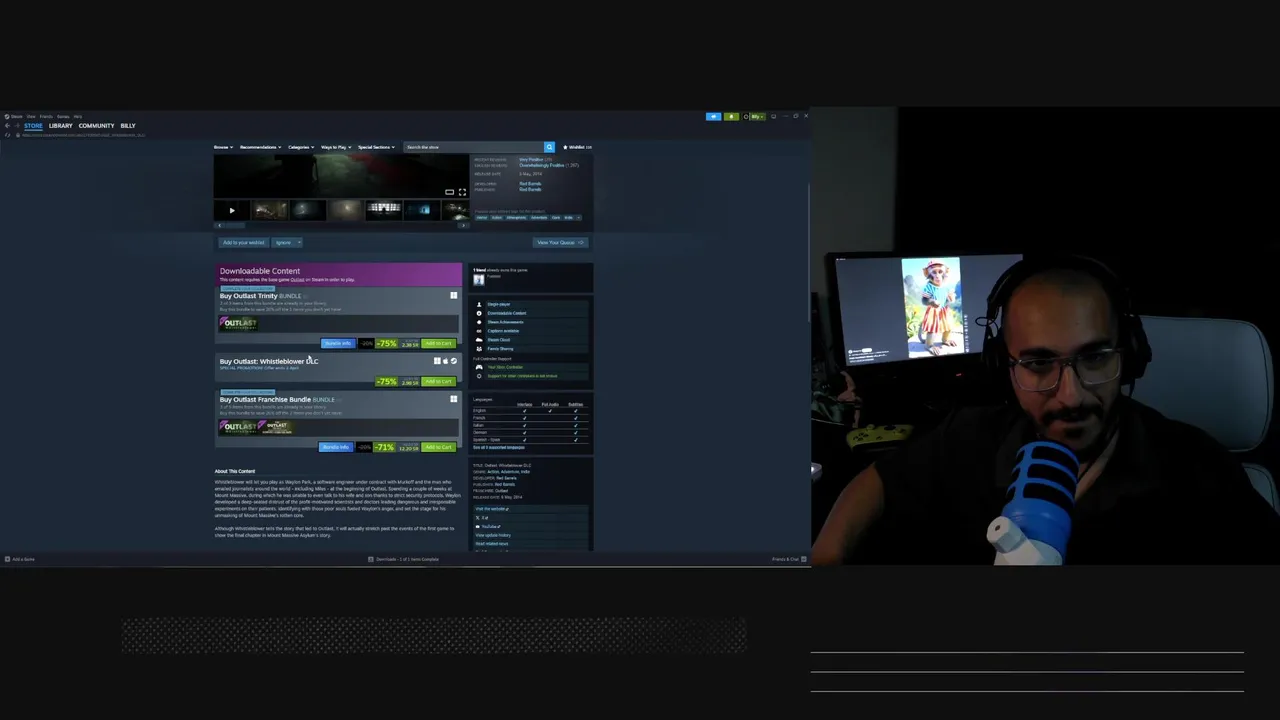
Task: Open the Steam menu in title bar
Action: pos(16,117)
